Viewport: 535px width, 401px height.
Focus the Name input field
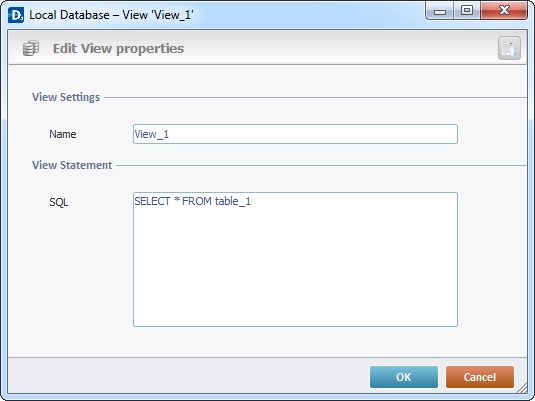[x=295, y=134]
